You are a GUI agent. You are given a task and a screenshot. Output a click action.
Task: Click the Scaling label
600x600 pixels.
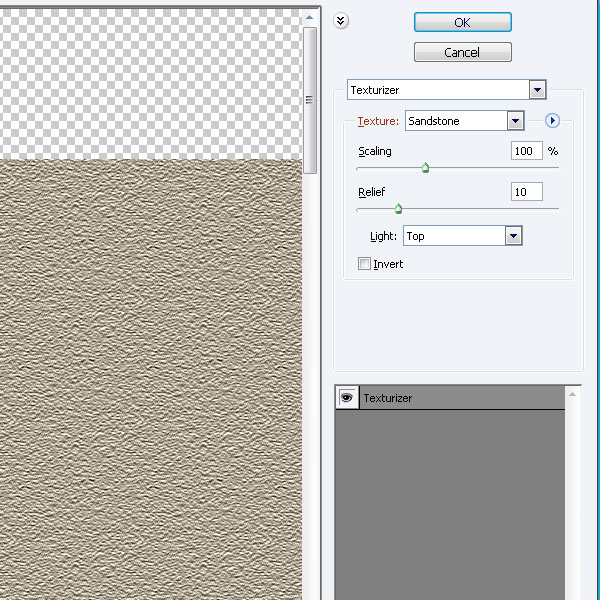[x=375, y=152]
